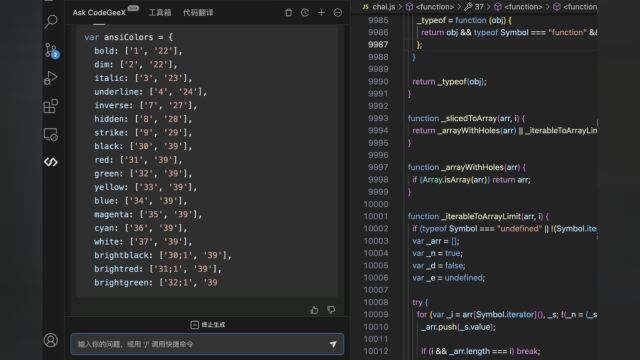This screenshot has width=640, height=360.
Task: Clear chat with the trash icon
Action: tap(289, 13)
